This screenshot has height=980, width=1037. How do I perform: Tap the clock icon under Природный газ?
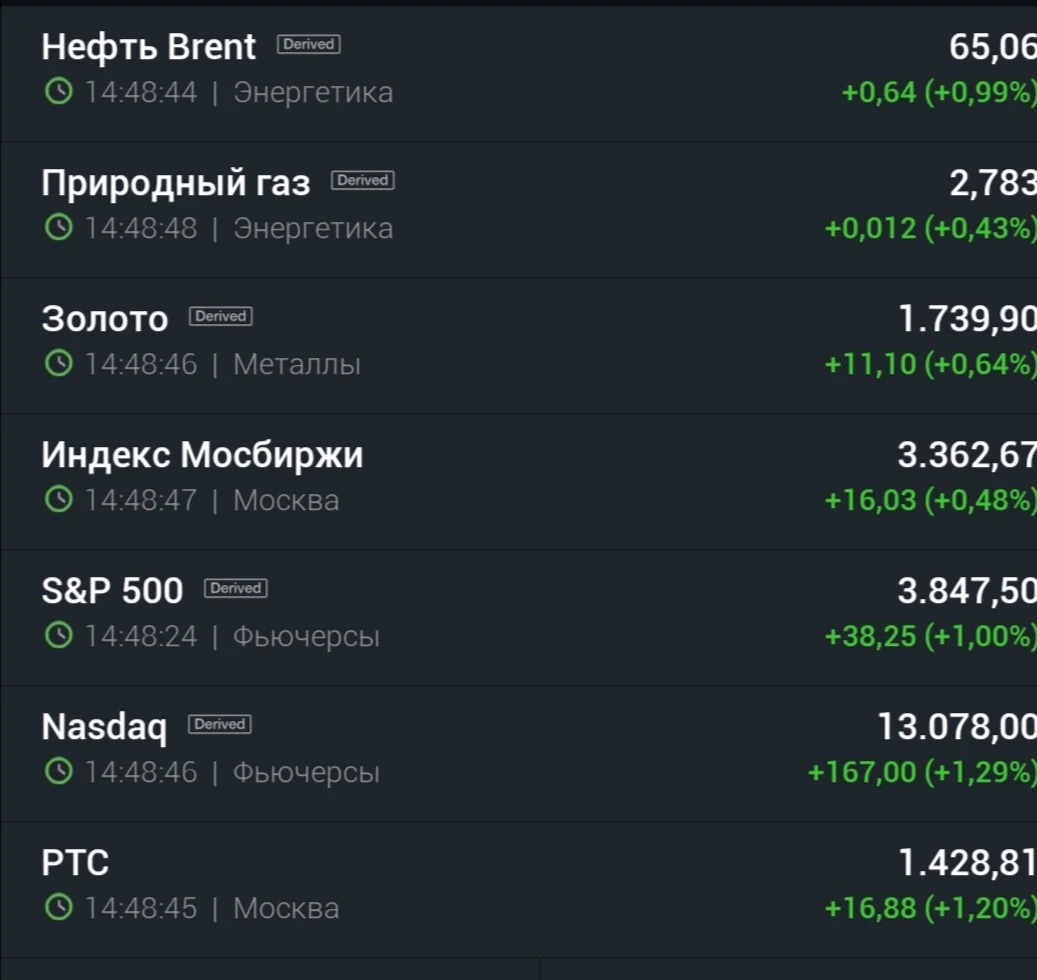click(x=58, y=227)
